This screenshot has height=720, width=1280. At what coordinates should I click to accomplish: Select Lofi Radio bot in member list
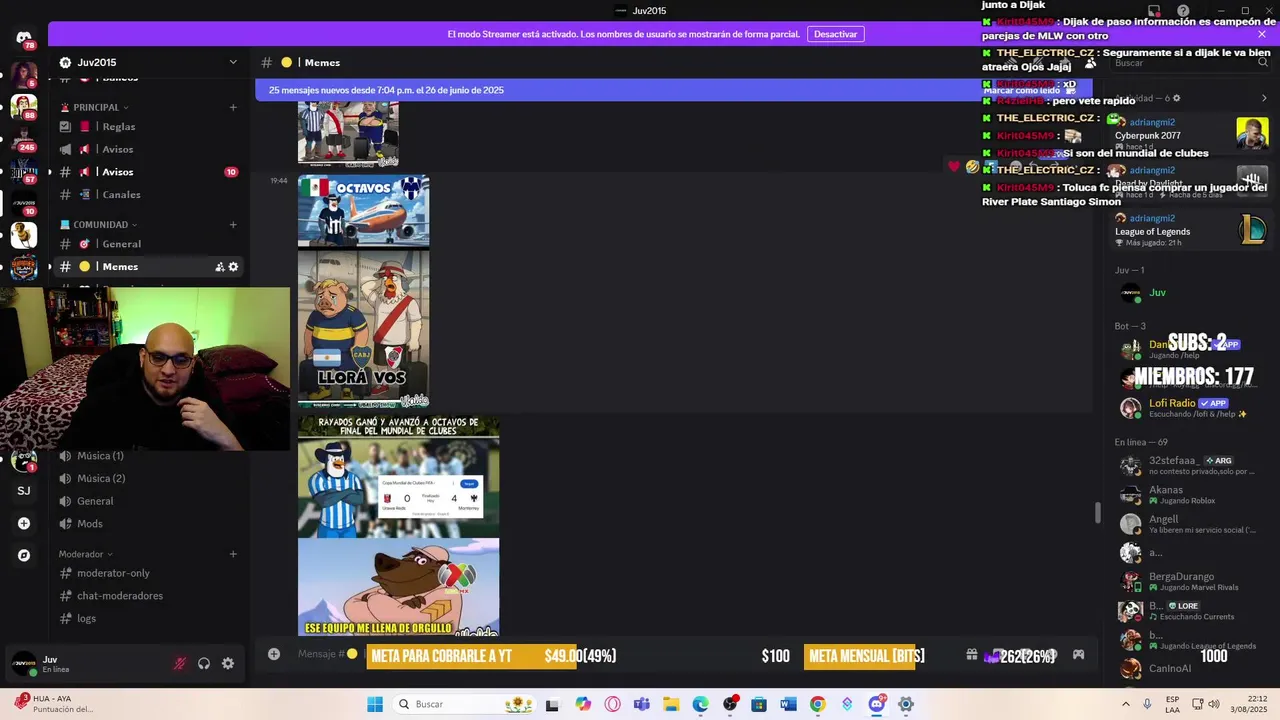coord(1190,408)
